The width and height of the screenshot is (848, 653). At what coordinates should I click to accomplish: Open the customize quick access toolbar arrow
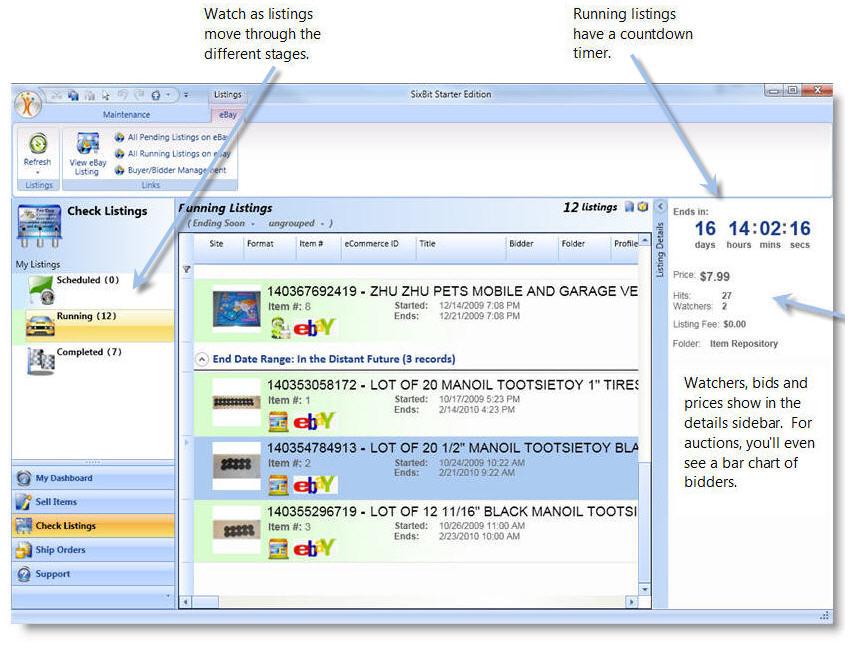point(186,95)
